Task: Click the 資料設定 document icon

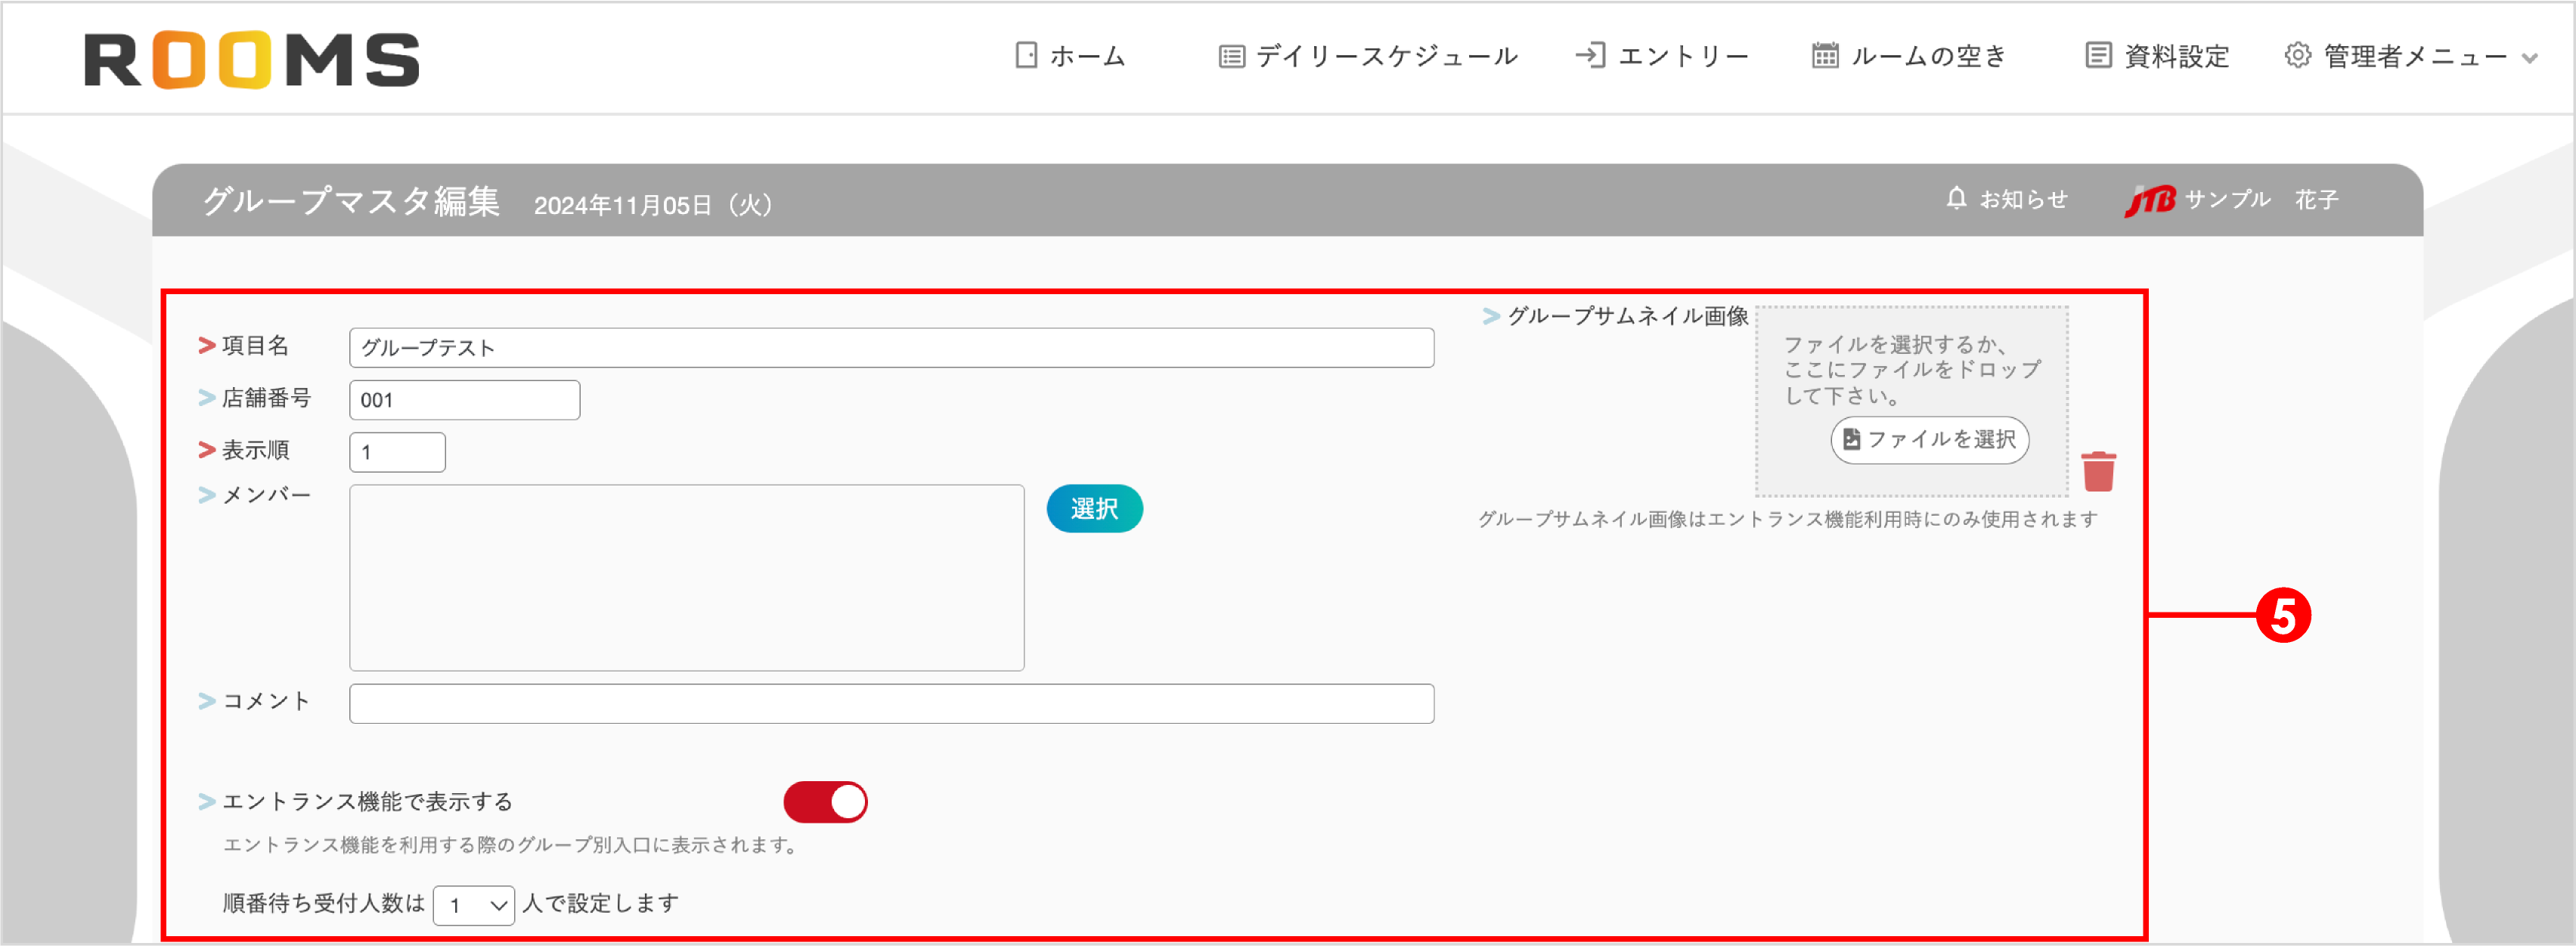Action: click(2098, 56)
